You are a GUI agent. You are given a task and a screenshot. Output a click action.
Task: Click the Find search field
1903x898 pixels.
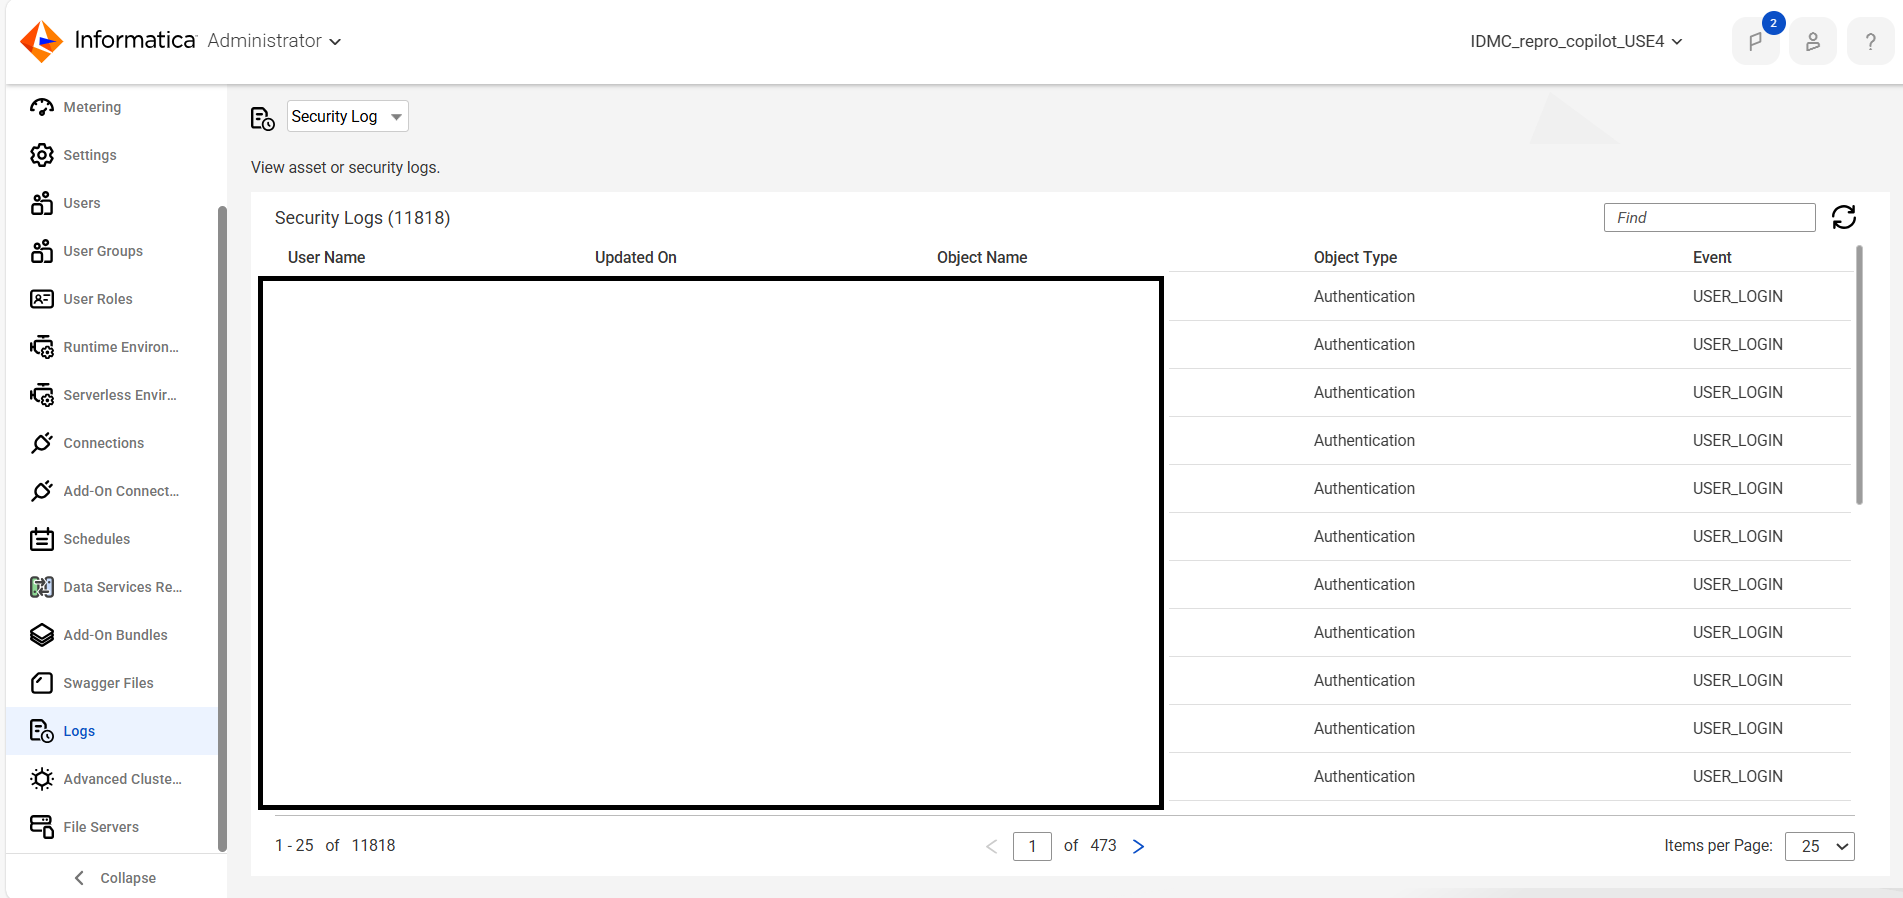coord(1710,217)
